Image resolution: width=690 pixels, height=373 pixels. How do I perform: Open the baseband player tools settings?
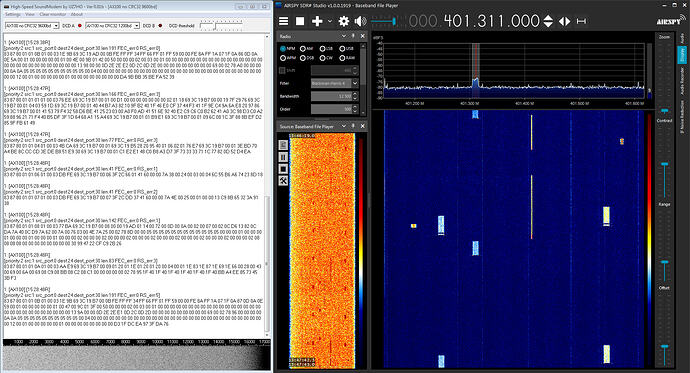(283, 181)
